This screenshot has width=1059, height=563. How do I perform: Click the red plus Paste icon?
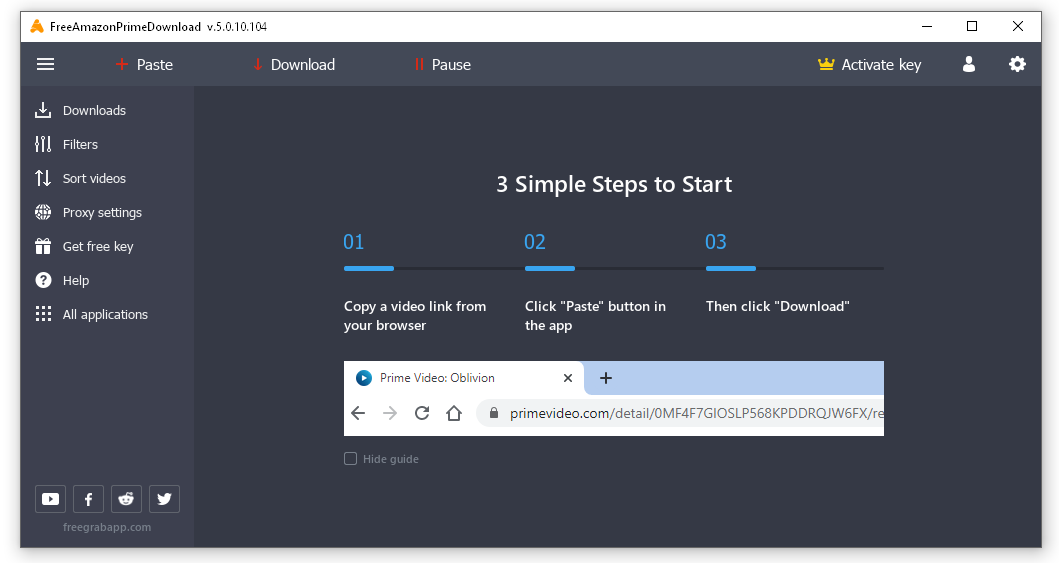tap(122, 64)
